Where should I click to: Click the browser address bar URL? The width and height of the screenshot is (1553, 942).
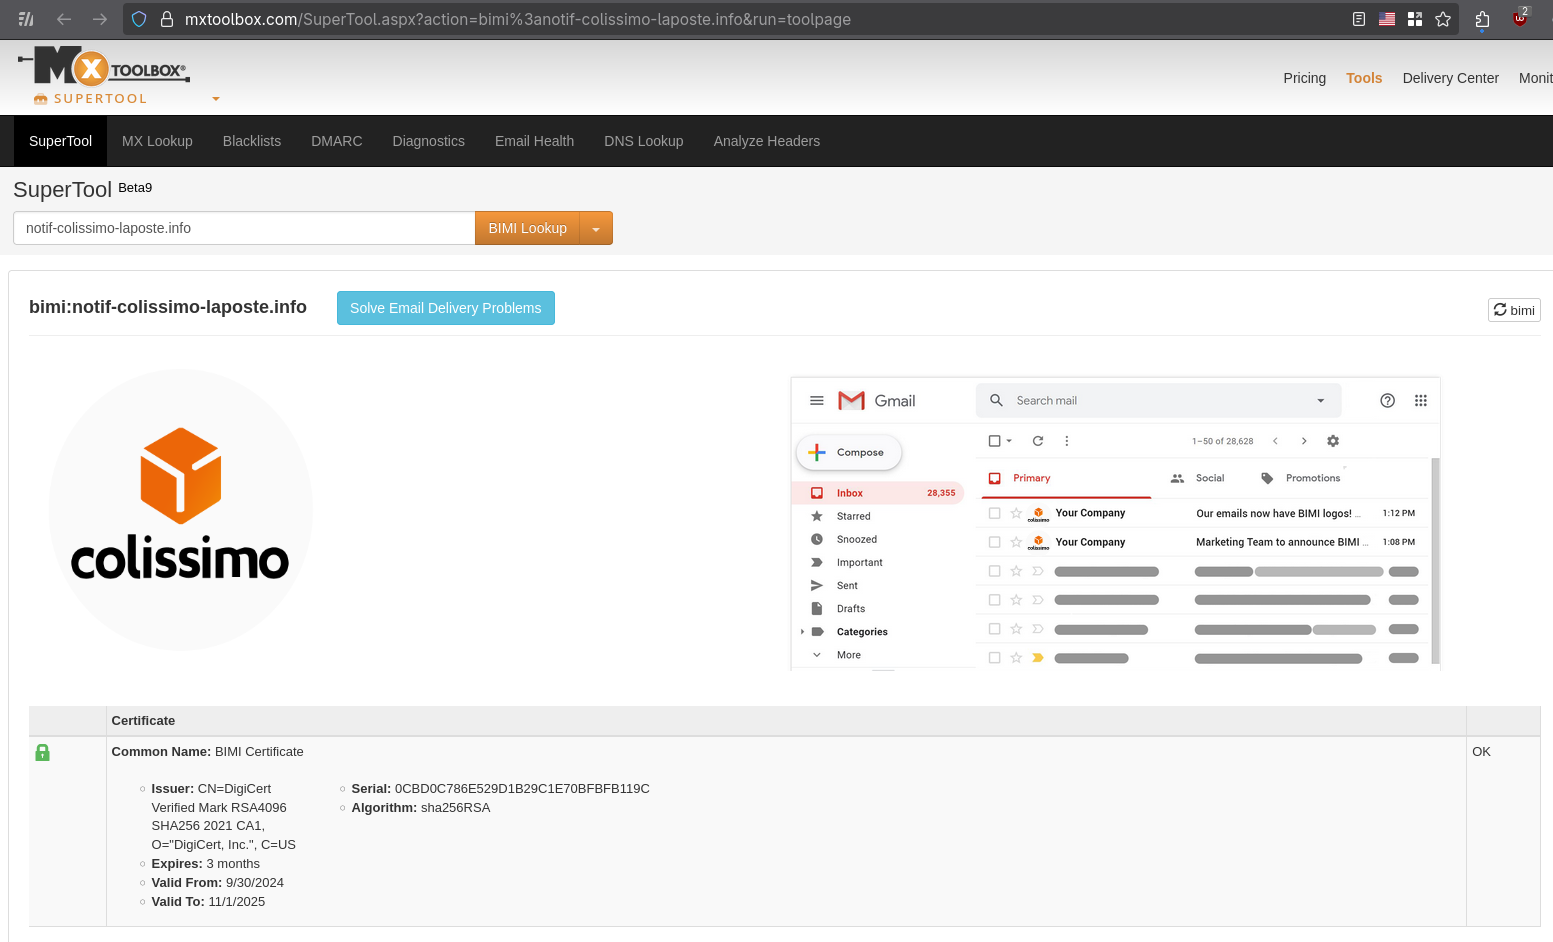(518, 19)
